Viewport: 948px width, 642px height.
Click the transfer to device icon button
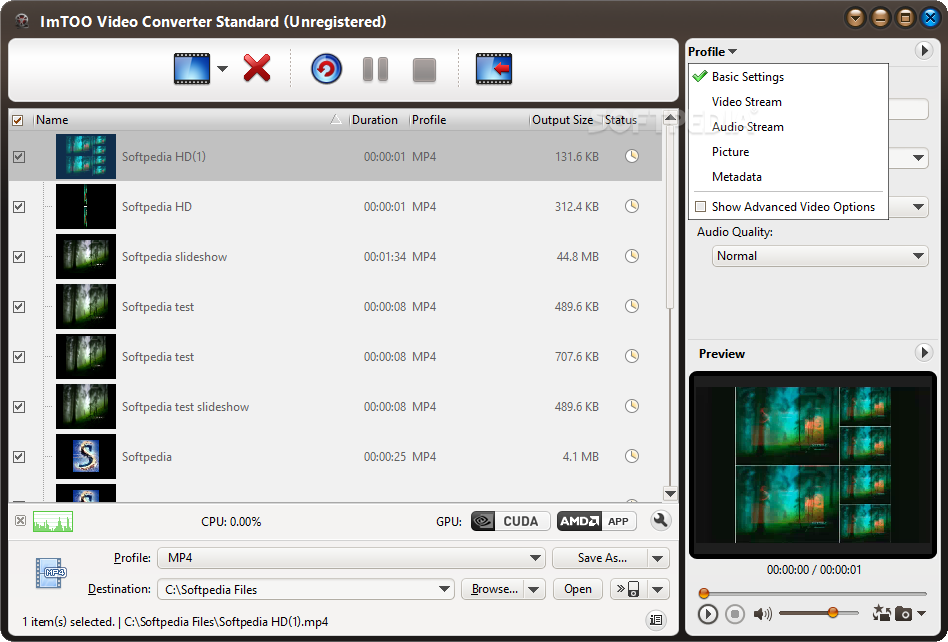point(629,589)
